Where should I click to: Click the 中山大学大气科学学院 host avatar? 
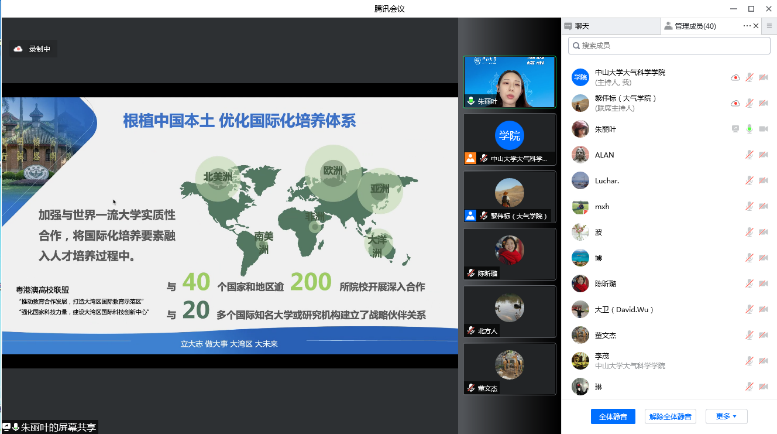point(579,77)
